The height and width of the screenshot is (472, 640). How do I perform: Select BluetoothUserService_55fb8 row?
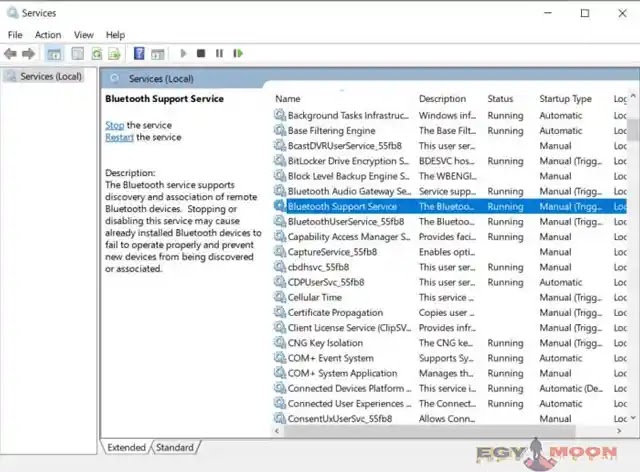tap(450, 221)
